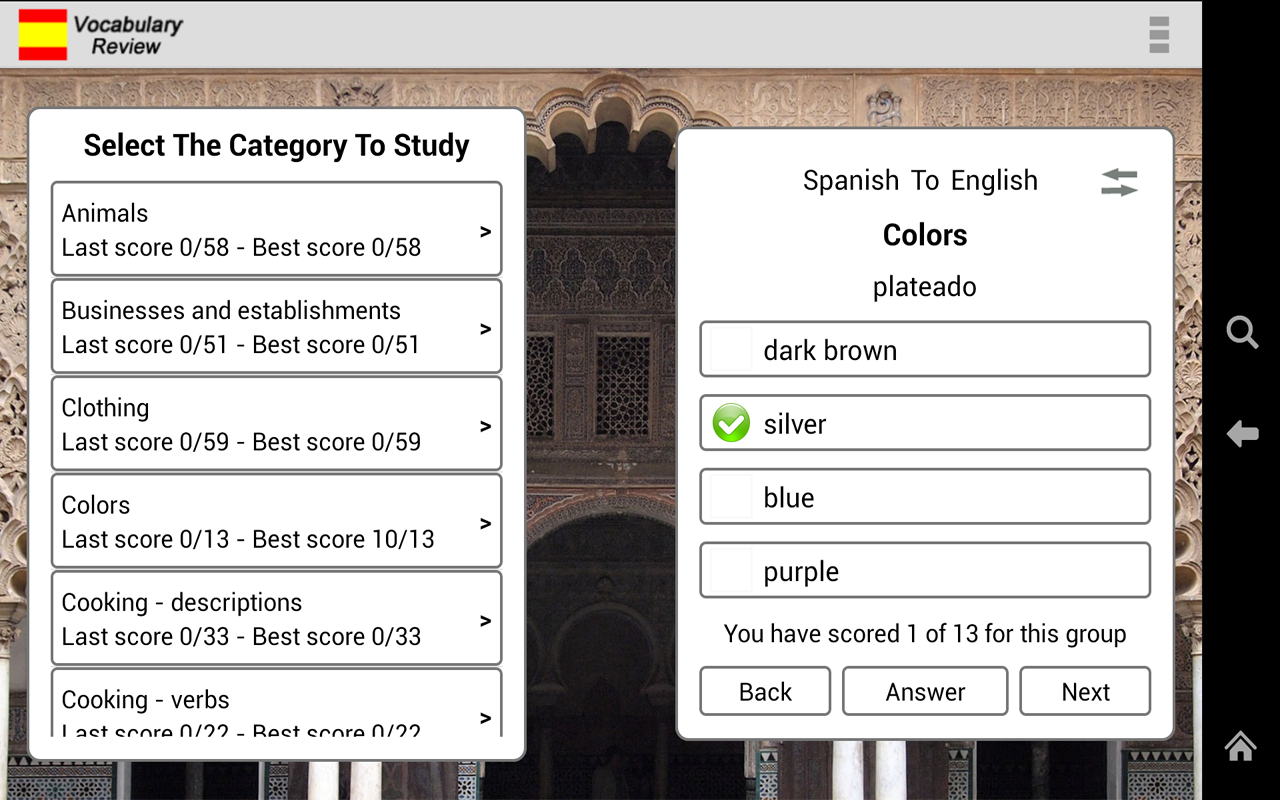Screen dimensions: 1280x800
Task: Expand Businesses and establishments category
Action: (x=485, y=326)
